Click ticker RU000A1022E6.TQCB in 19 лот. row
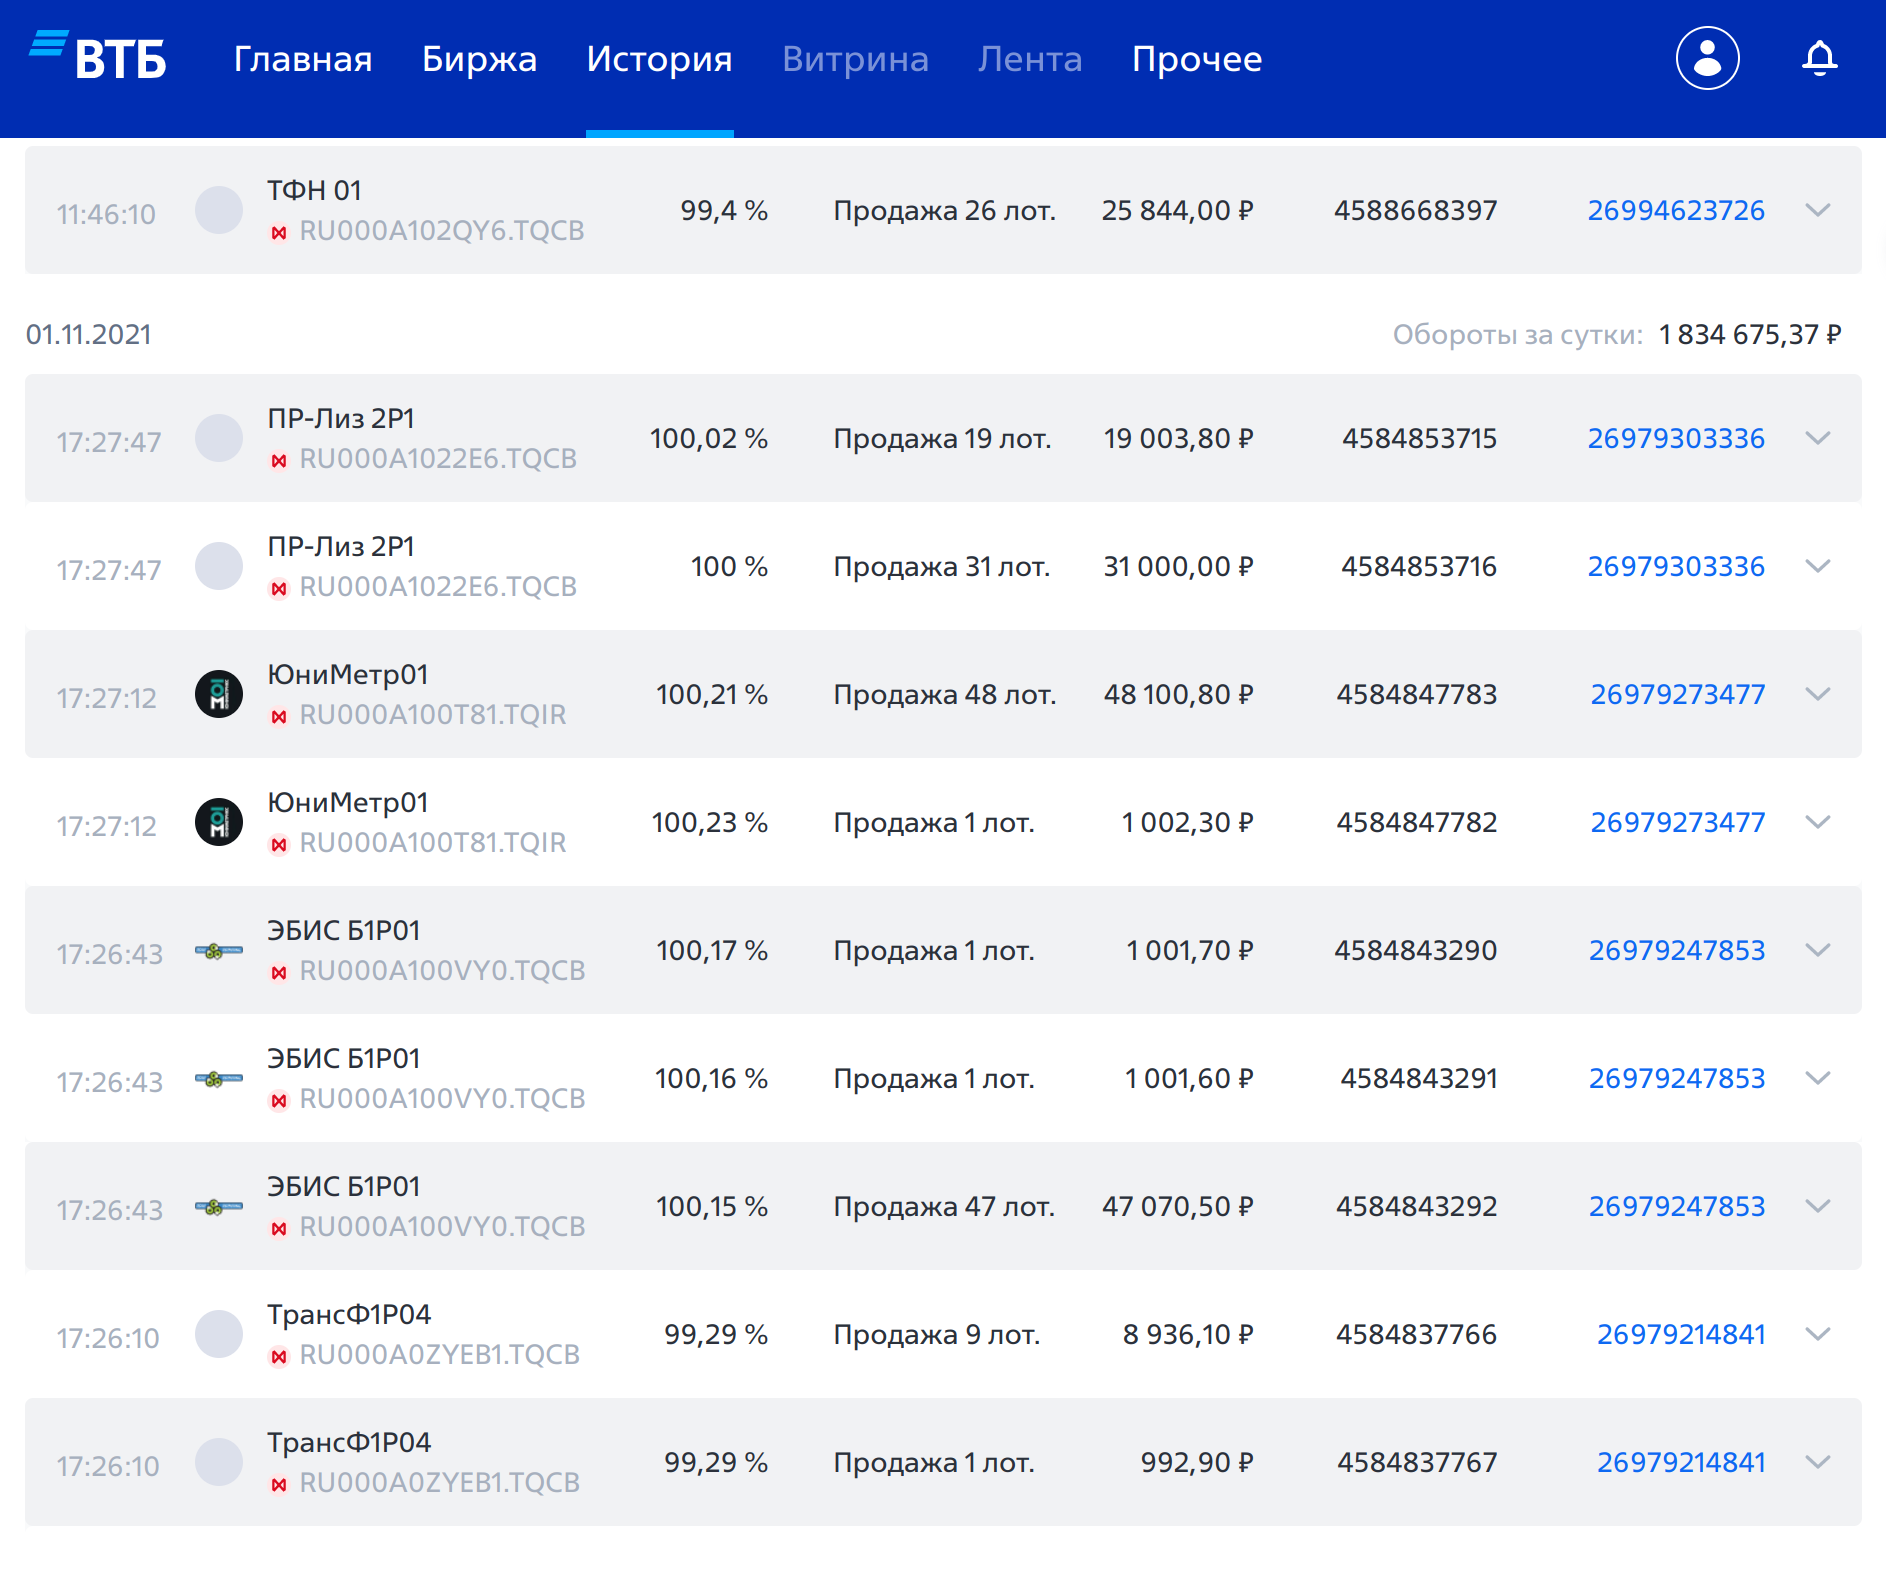Viewport: 1886px width, 1574px height. click(438, 459)
